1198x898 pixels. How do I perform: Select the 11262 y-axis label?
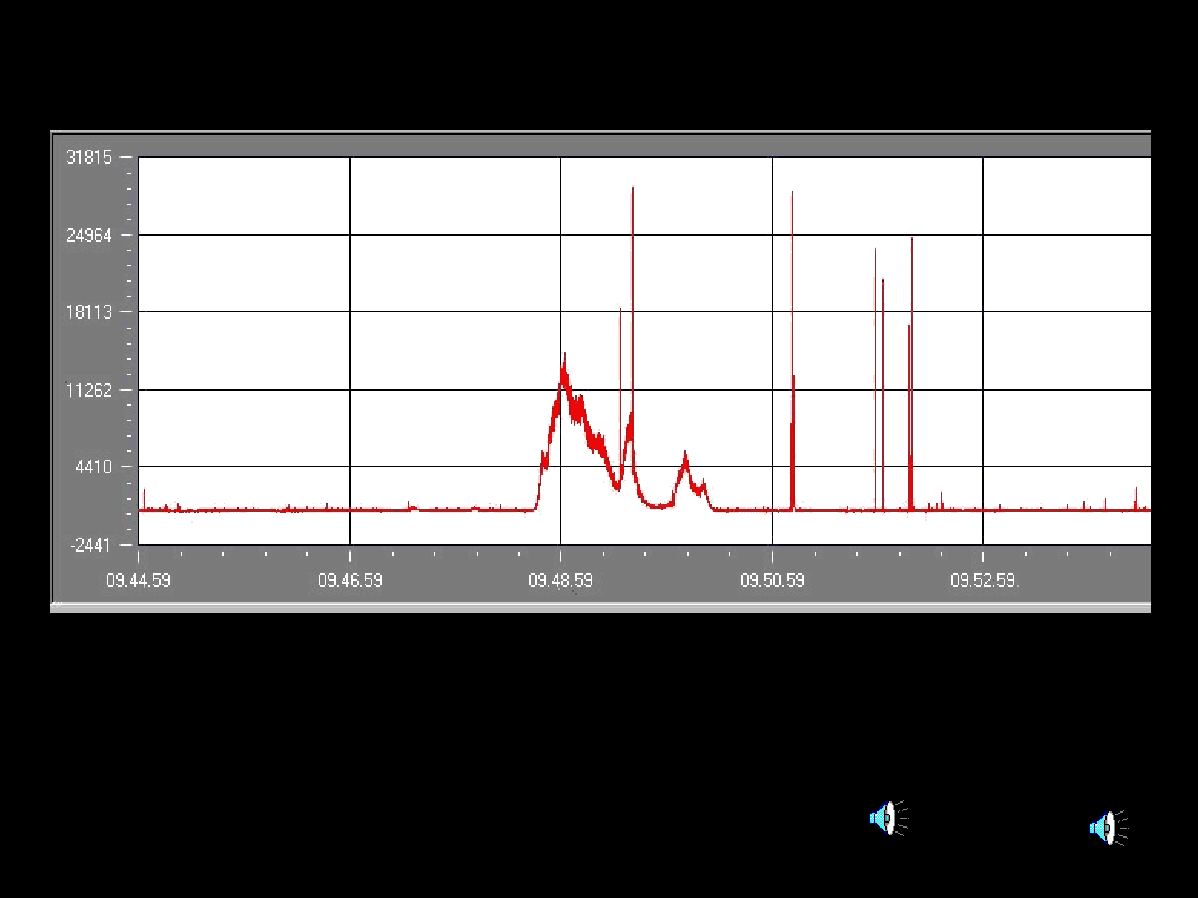(89, 390)
